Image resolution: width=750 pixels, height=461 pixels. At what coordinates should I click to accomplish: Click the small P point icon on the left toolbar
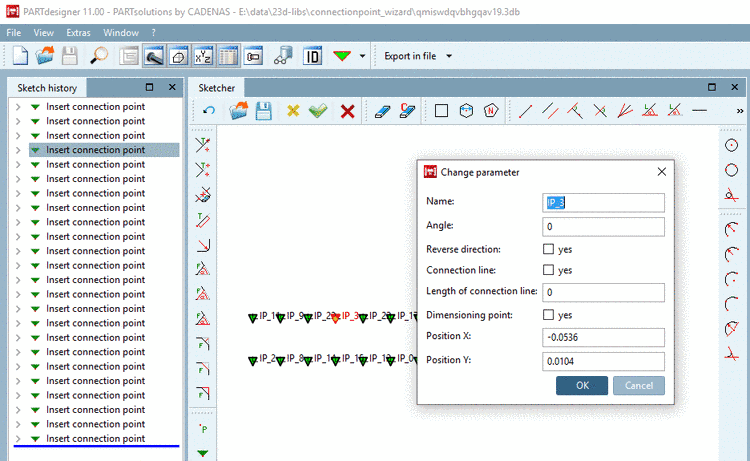(203, 428)
